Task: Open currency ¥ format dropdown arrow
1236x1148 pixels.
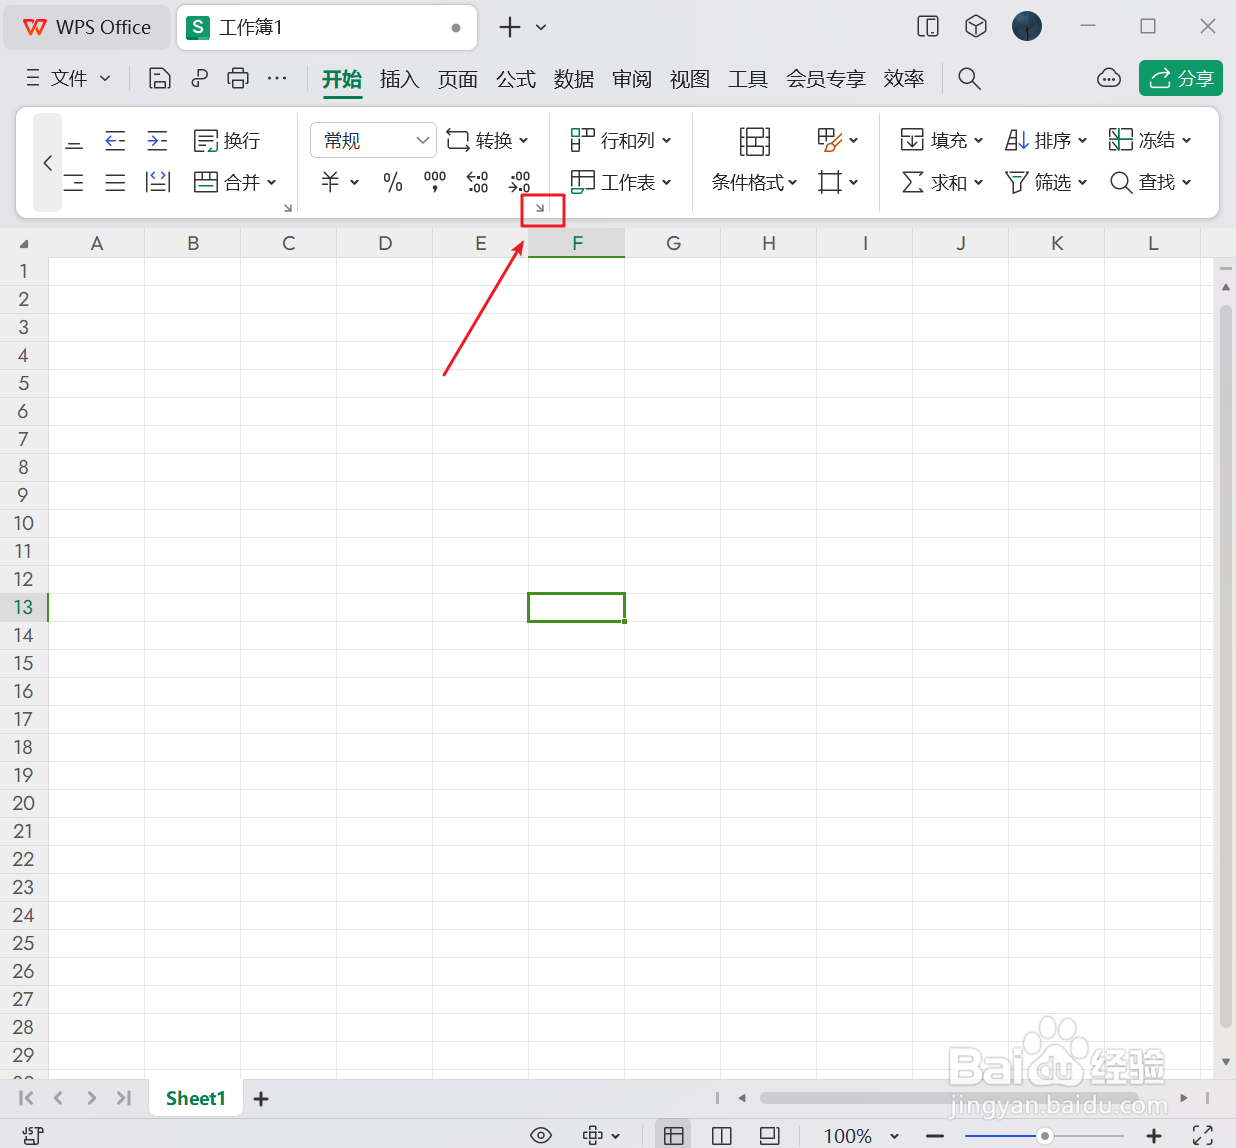Action: 354,182
